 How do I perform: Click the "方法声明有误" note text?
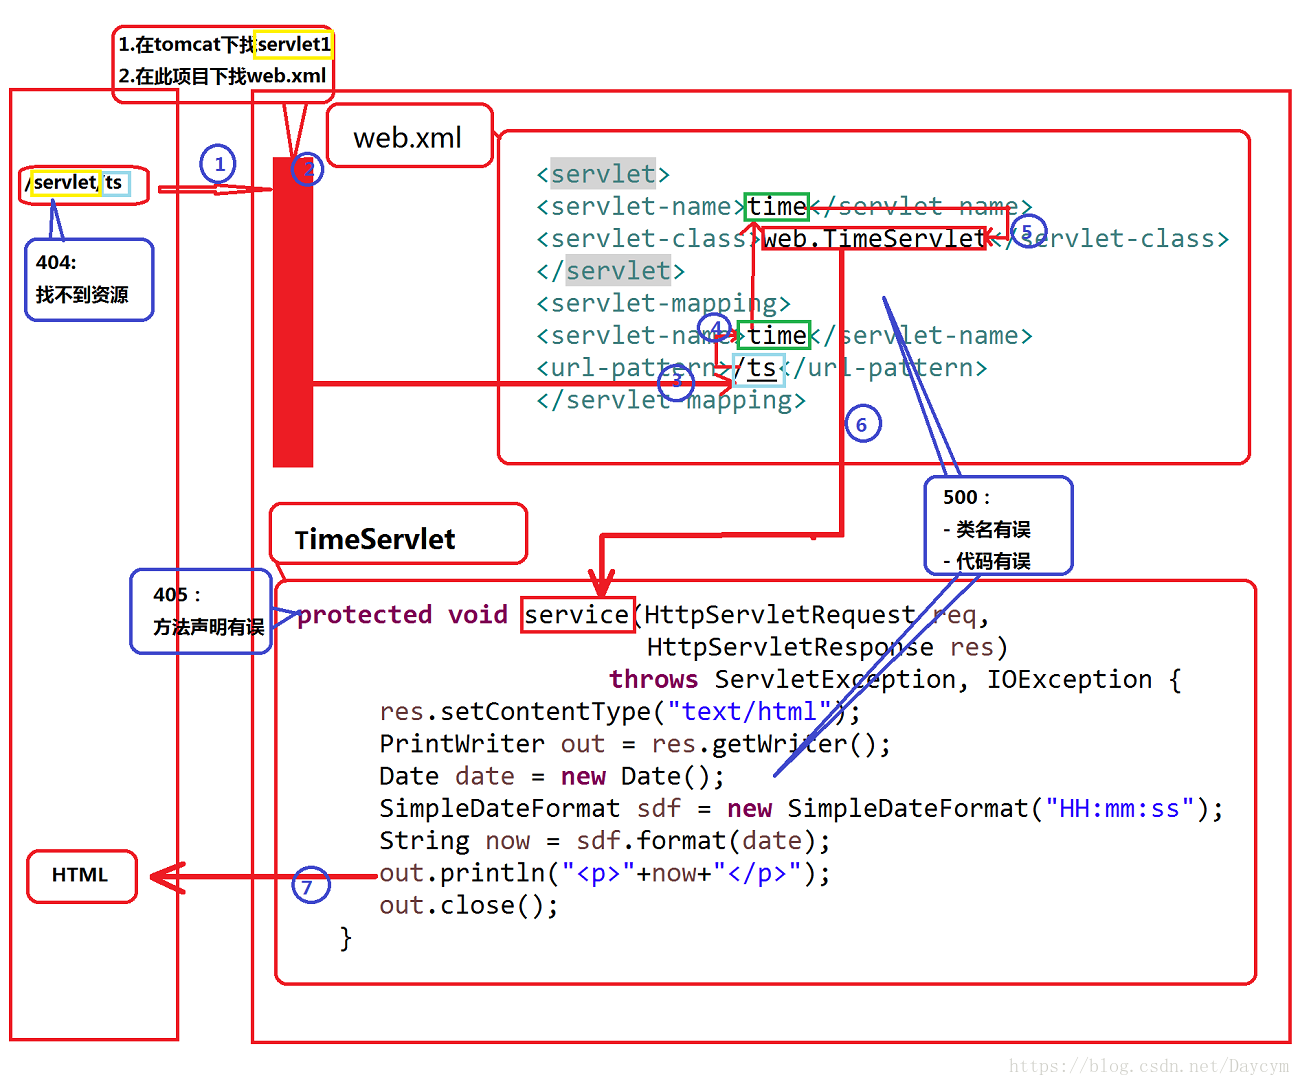coord(209,627)
